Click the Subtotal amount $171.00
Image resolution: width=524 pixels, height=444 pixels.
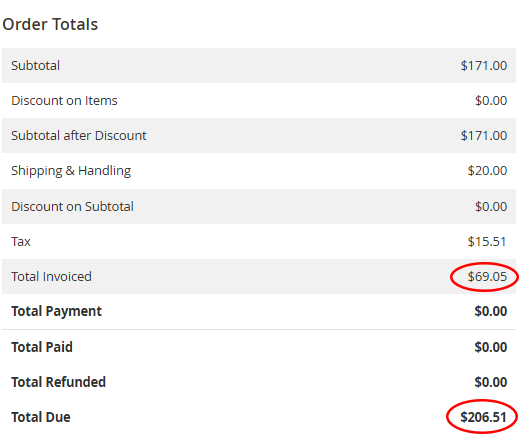pyautogui.click(x=484, y=65)
